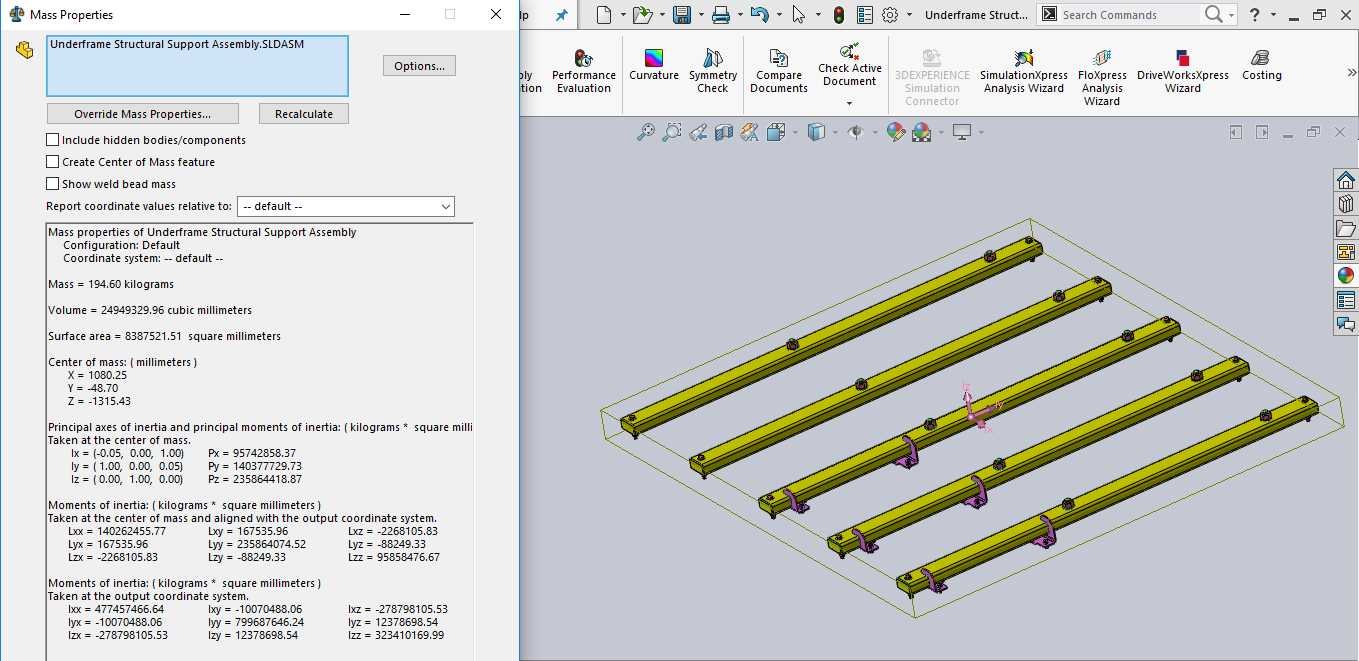Click the Help question mark button
This screenshot has width=1359, height=661.
coord(1254,15)
